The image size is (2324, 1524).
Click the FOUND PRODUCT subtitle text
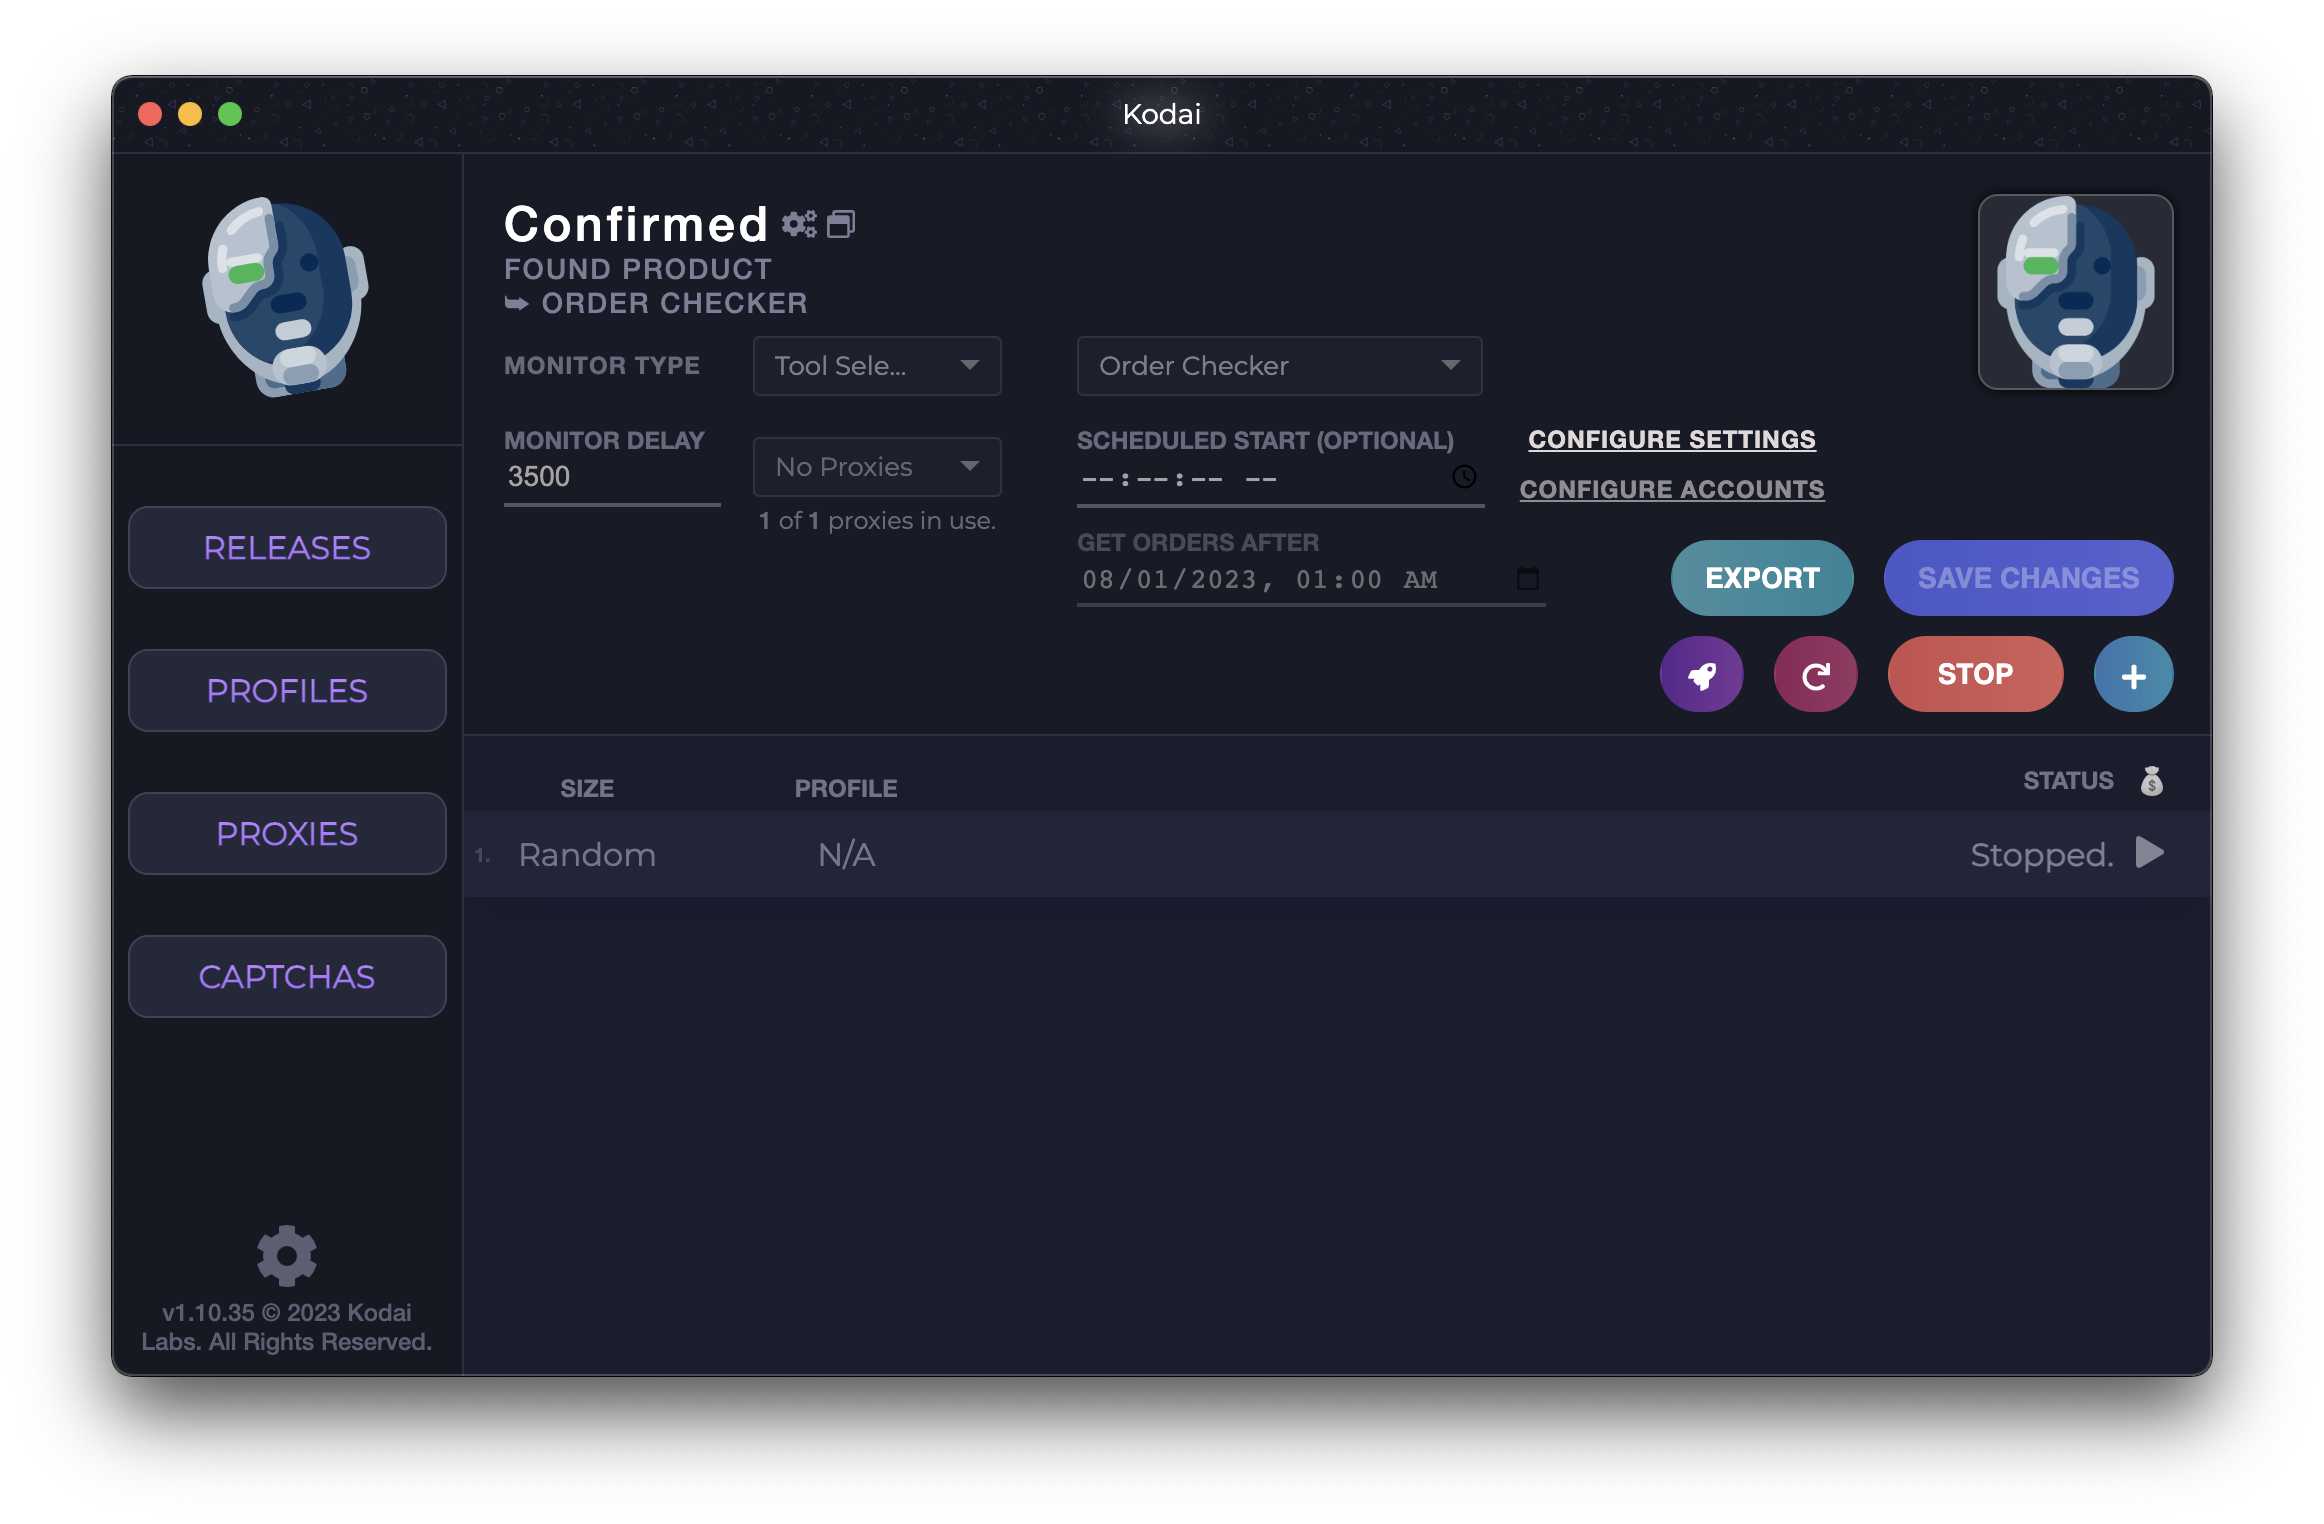click(638, 270)
